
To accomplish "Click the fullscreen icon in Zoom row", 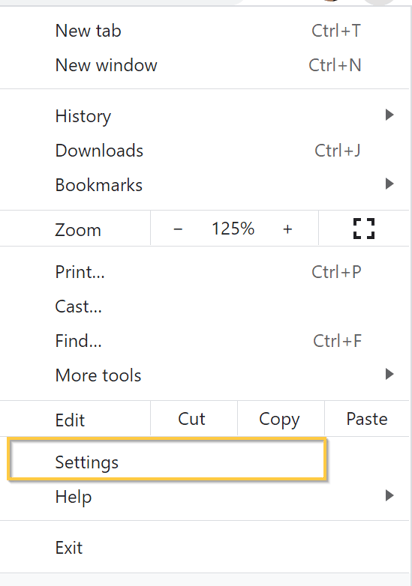I will (x=364, y=228).
